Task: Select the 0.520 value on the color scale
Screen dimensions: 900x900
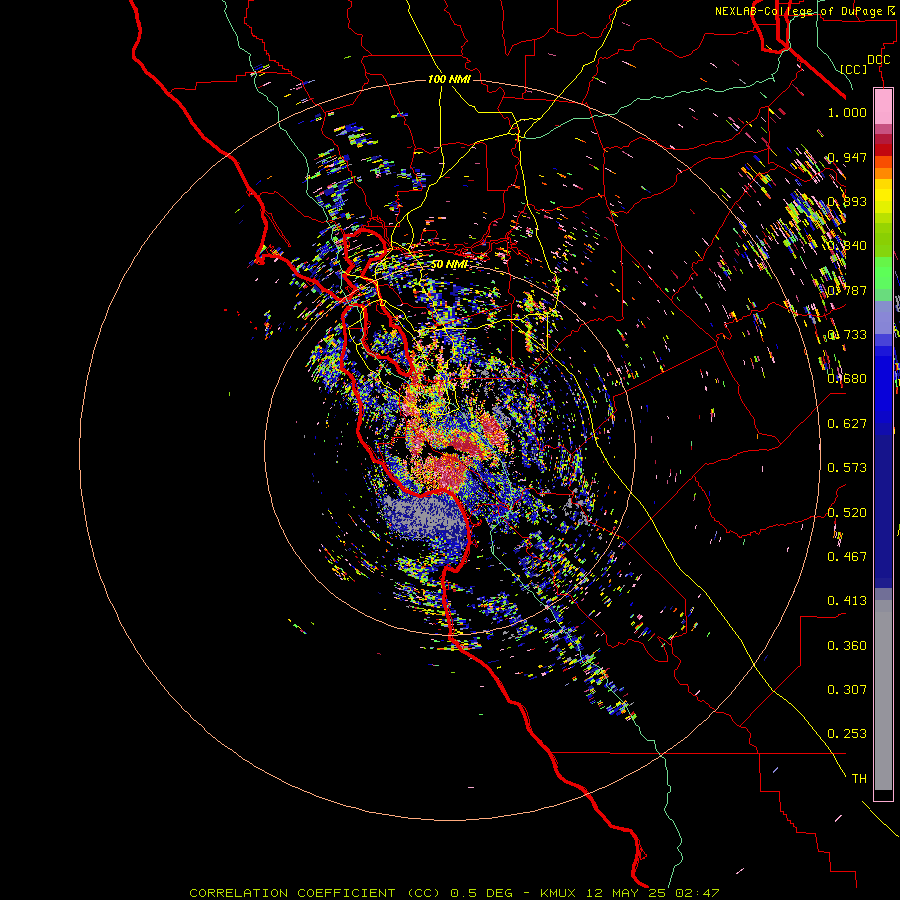Action: pyautogui.click(x=847, y=513)
